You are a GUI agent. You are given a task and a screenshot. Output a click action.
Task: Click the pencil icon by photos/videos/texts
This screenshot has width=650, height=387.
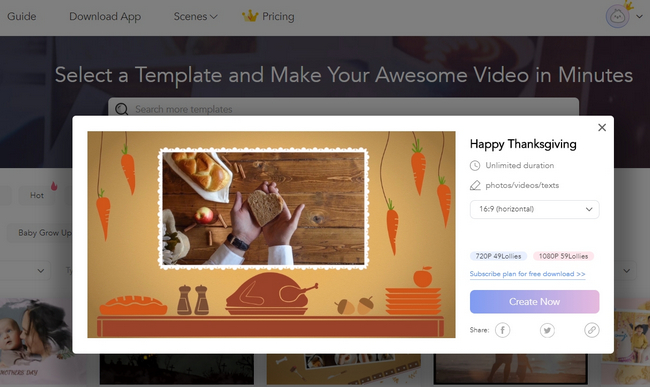pyautogui.click(x=475, y=185)
